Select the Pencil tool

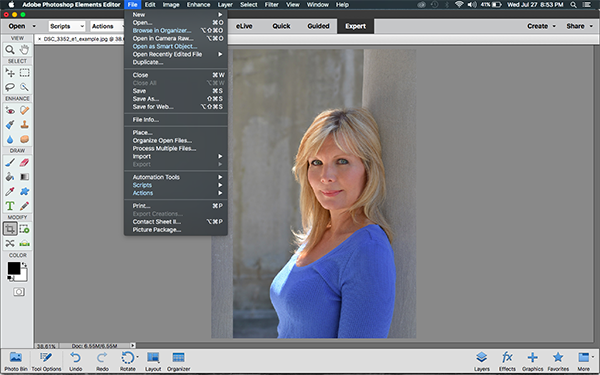point(24,206)
